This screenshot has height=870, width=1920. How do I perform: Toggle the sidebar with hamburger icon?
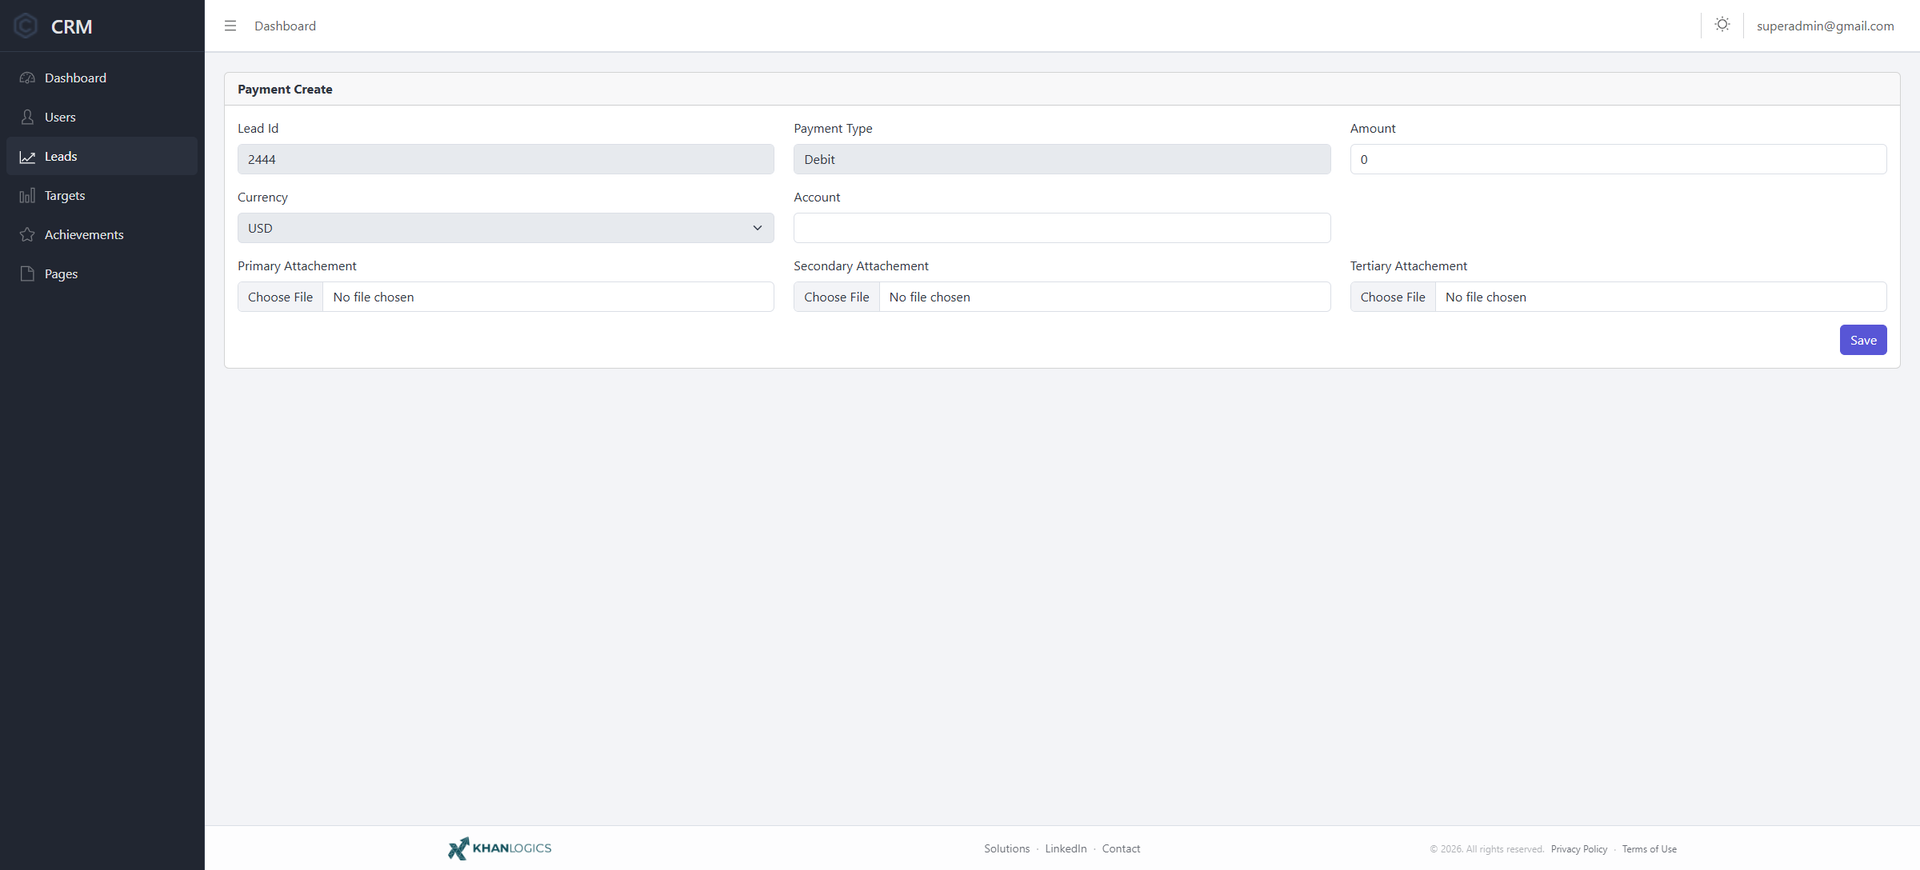click(x=230, y=26)
